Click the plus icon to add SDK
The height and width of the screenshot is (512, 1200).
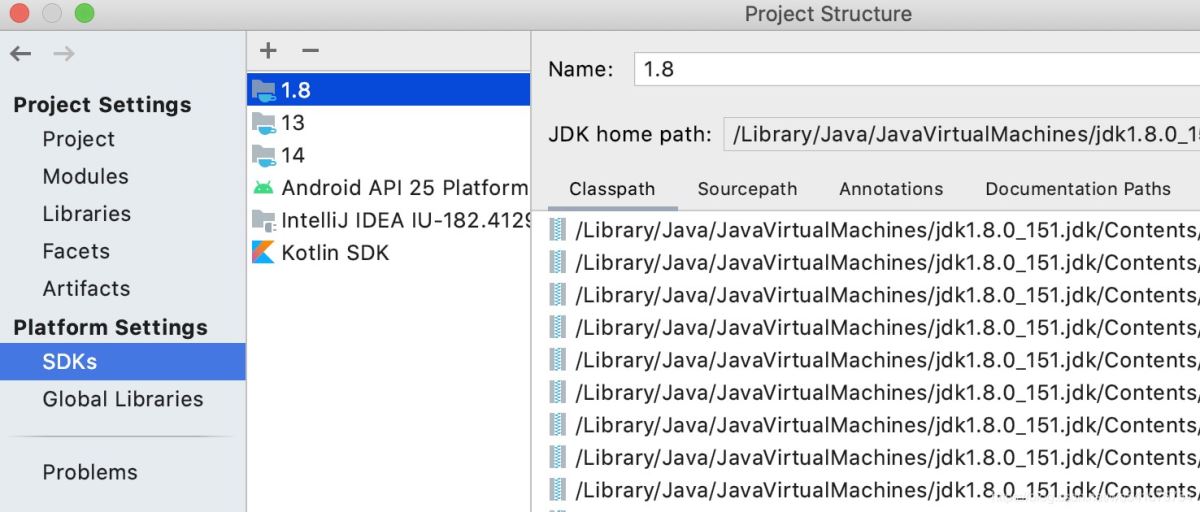[x=268, y=51]
